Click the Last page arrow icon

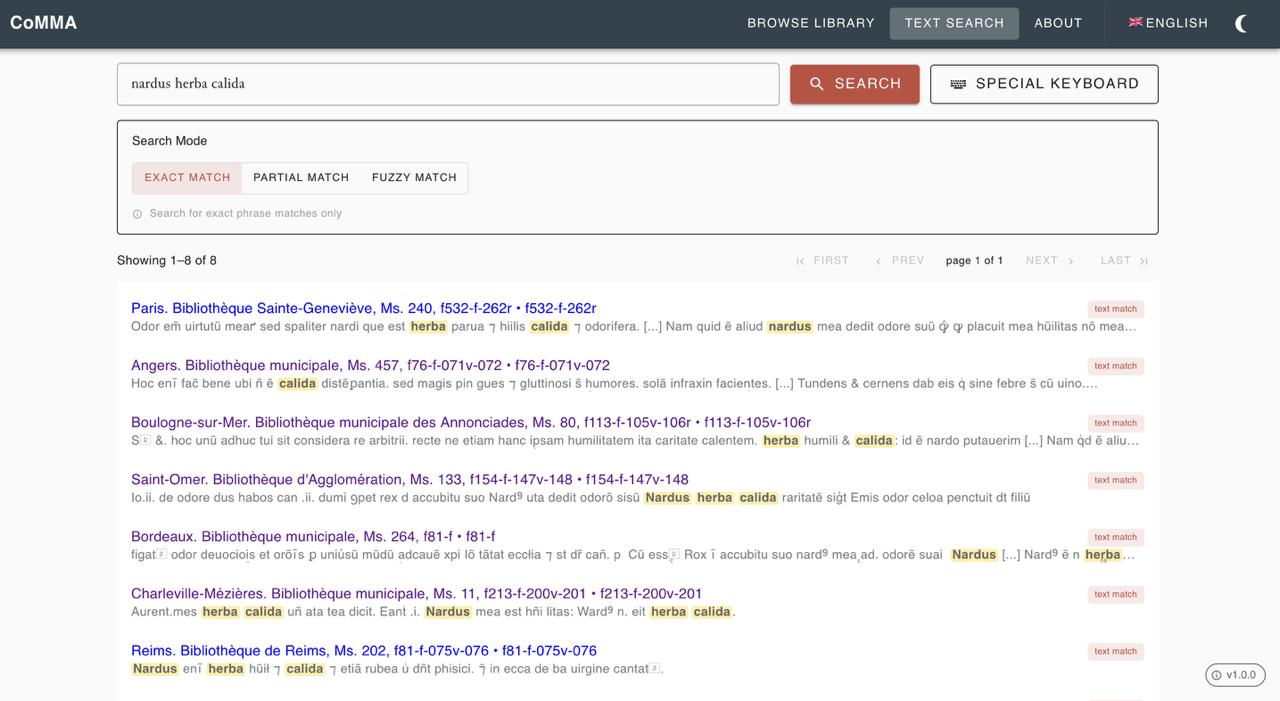point(1143,261)
